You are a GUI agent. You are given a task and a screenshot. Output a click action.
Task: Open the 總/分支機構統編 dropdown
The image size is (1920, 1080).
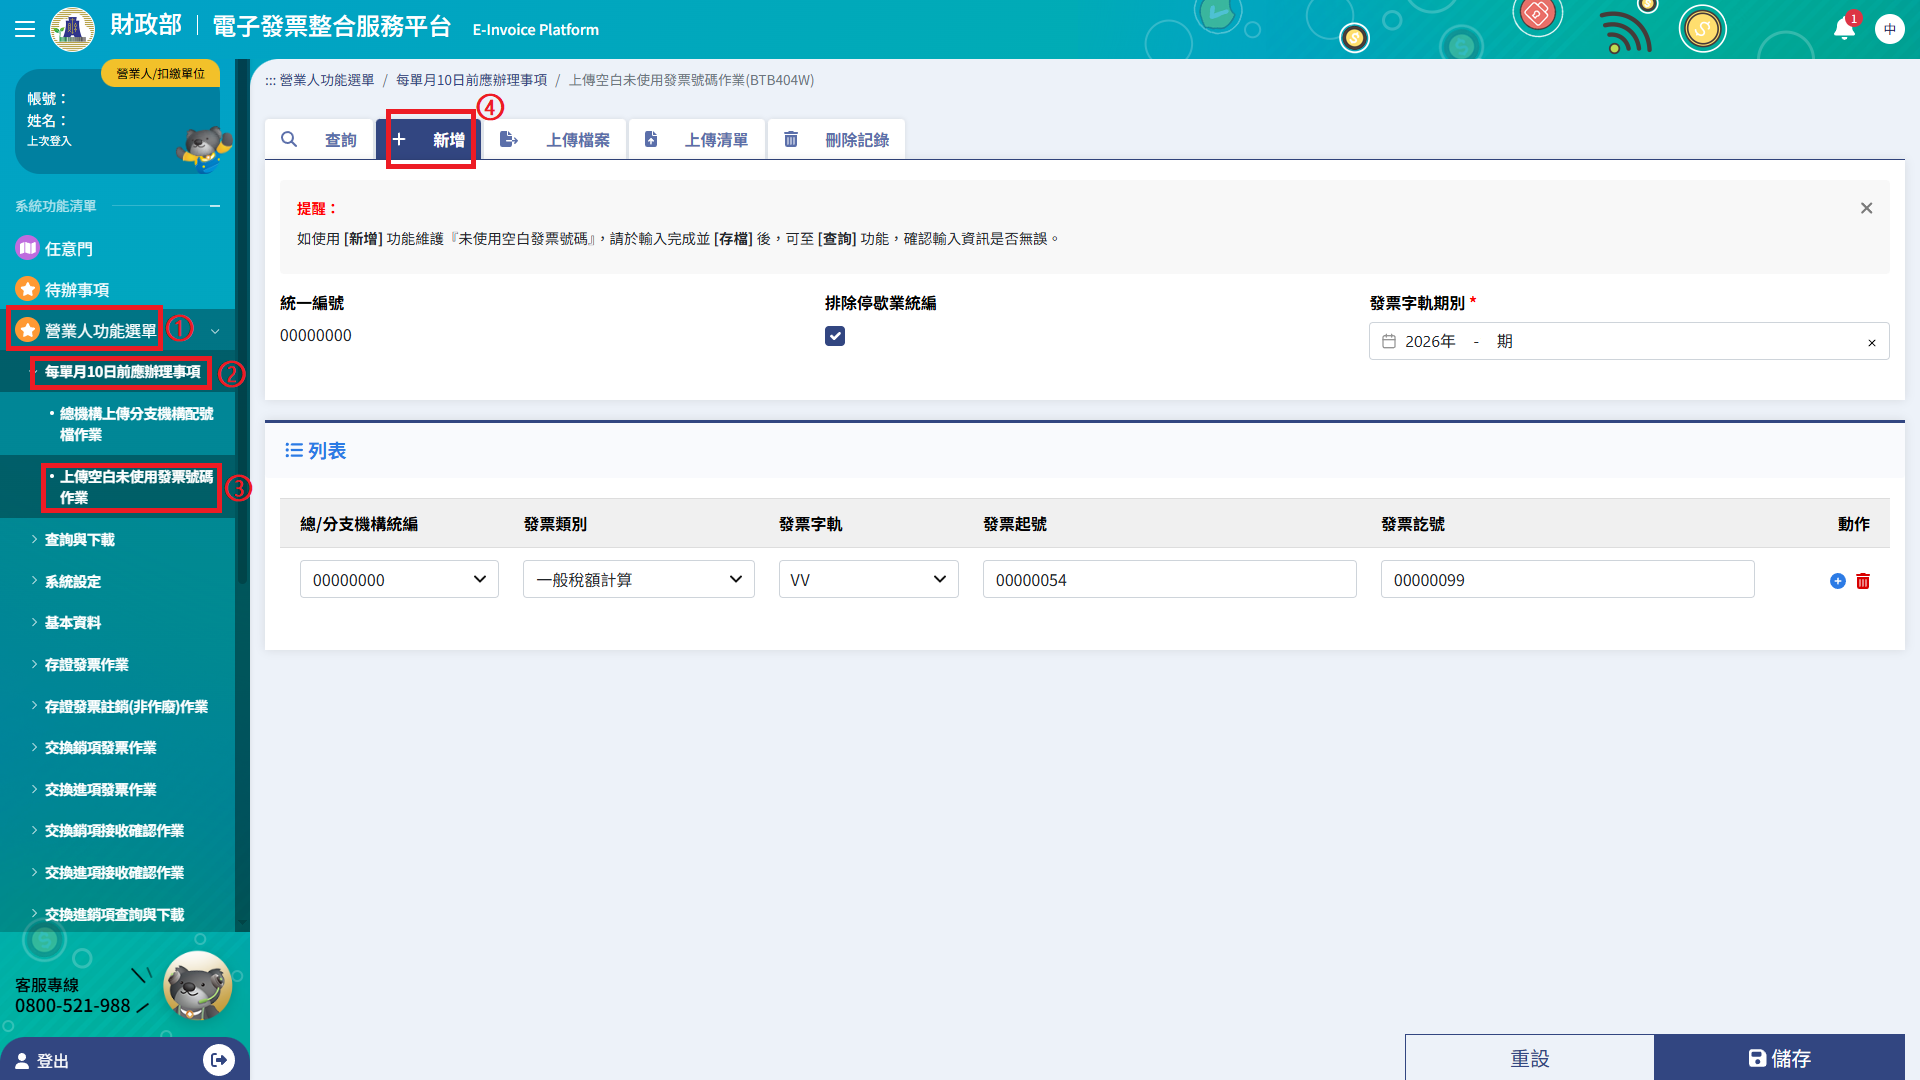[399, 580]
